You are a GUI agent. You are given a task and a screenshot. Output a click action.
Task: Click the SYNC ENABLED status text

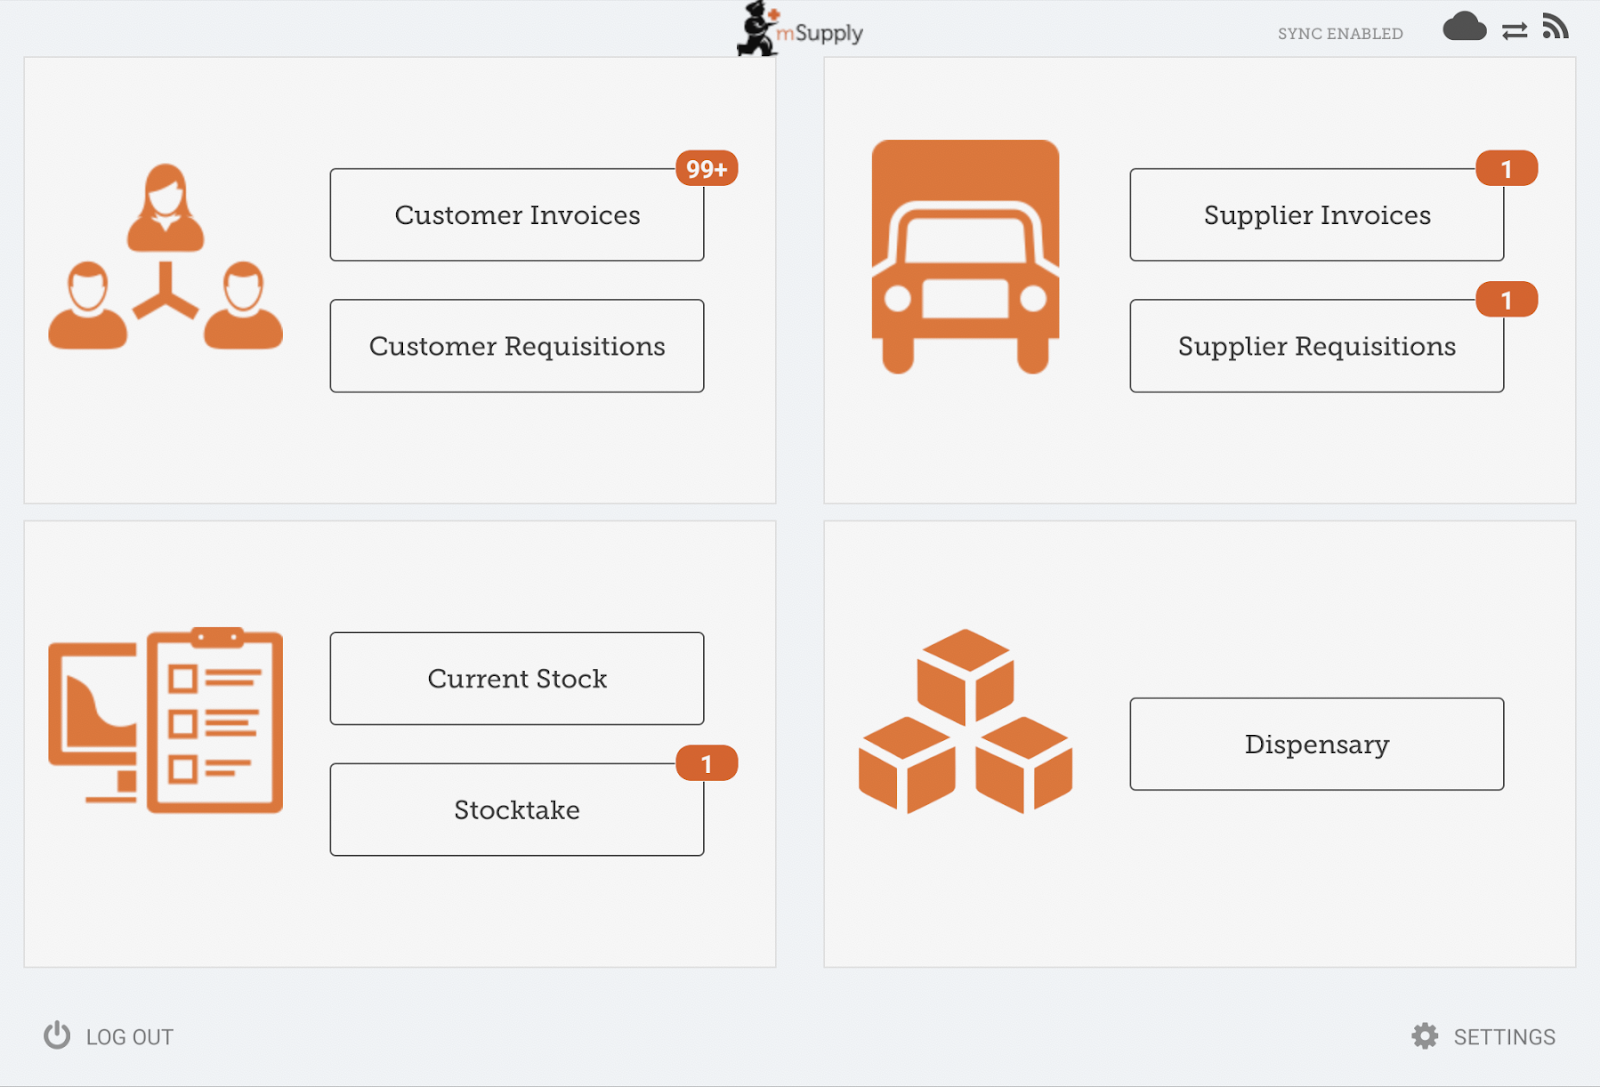coord(1340,33)
